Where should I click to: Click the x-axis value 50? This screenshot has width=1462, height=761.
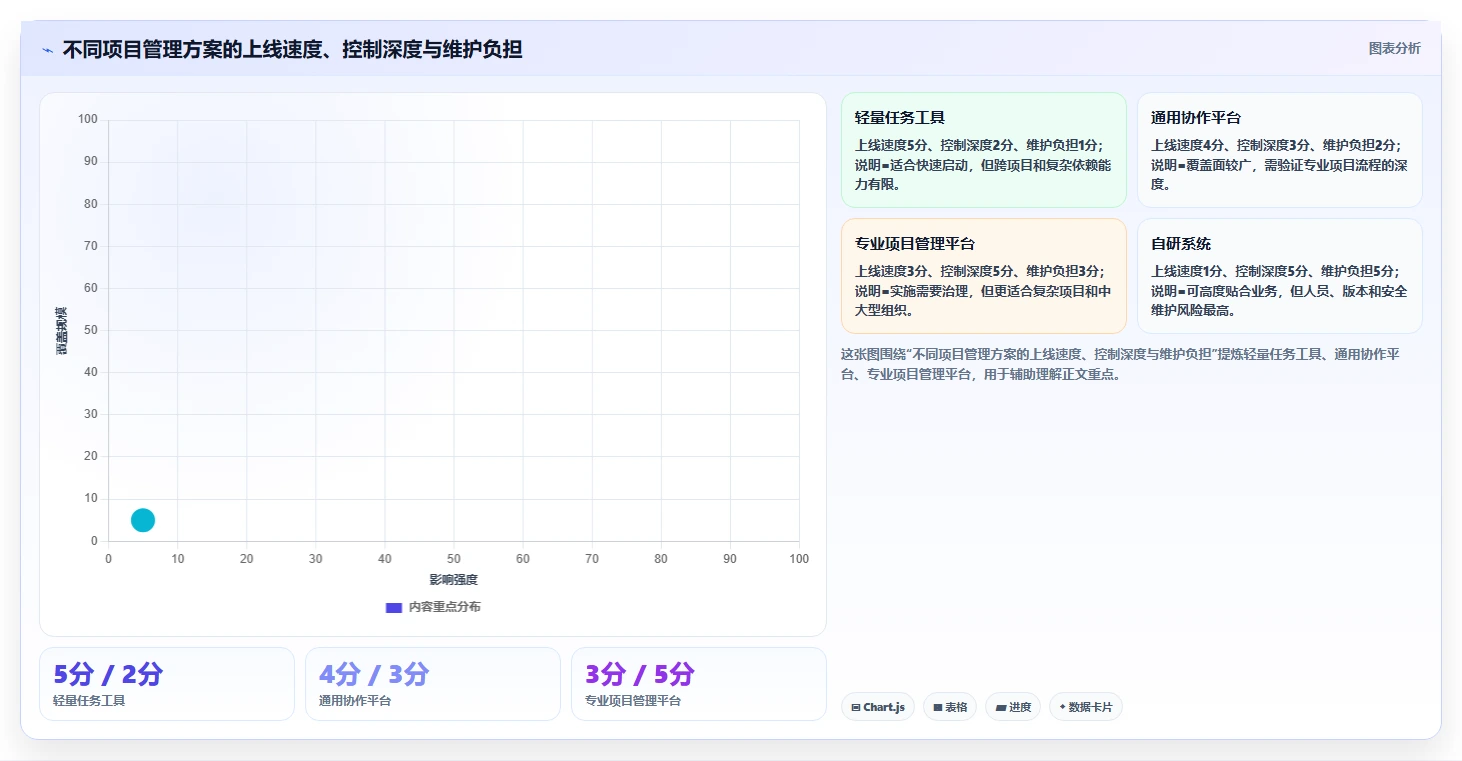click(454, 559)
